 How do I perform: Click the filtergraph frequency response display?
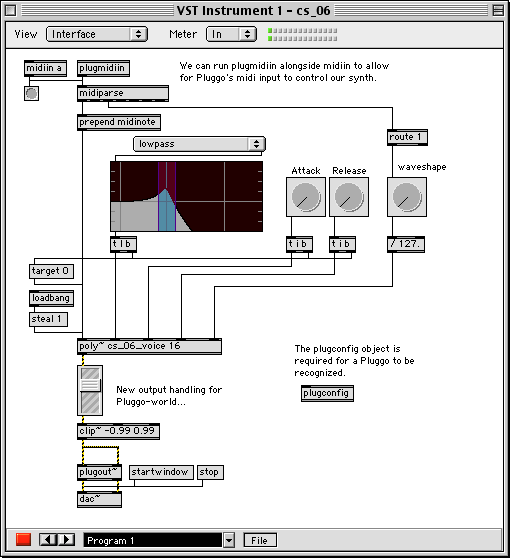click(186, 196)
